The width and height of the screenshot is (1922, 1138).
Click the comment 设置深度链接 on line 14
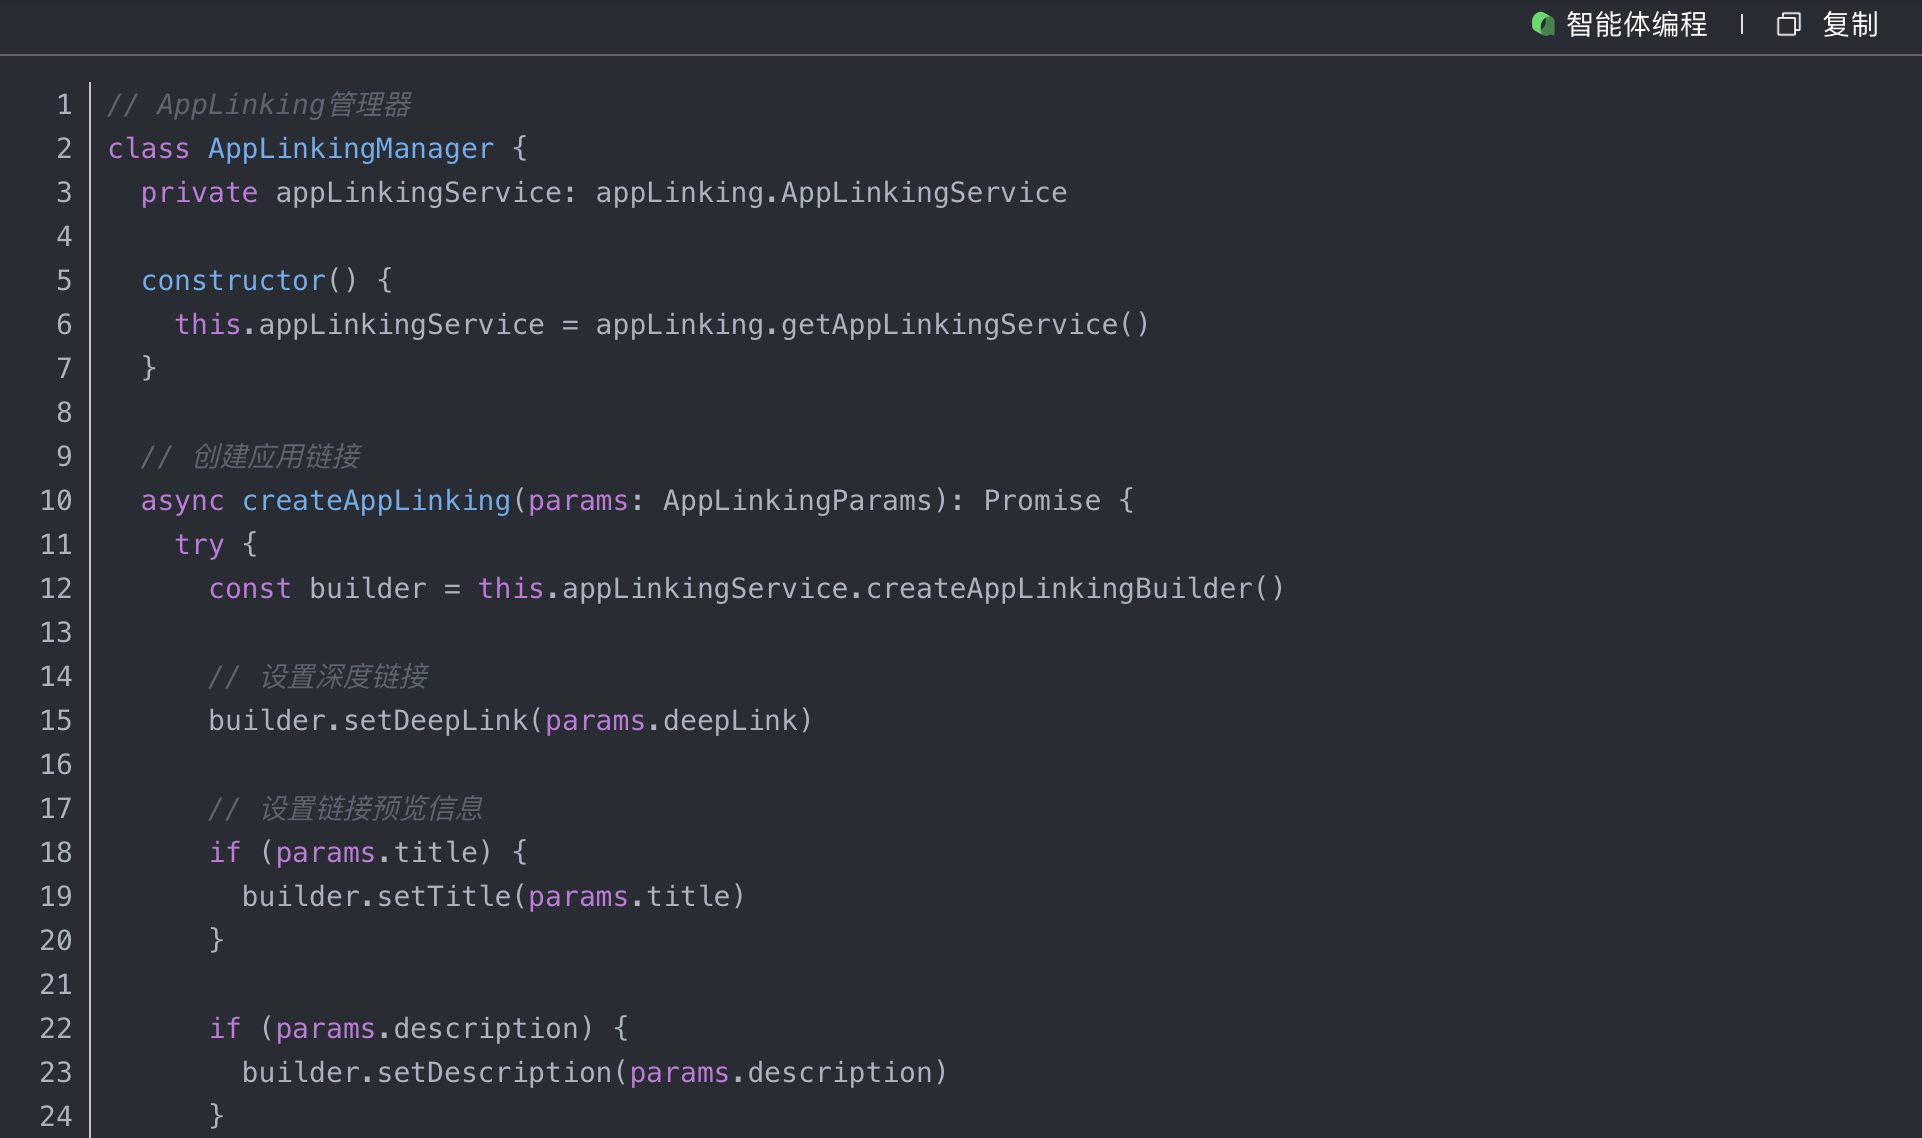343,677
